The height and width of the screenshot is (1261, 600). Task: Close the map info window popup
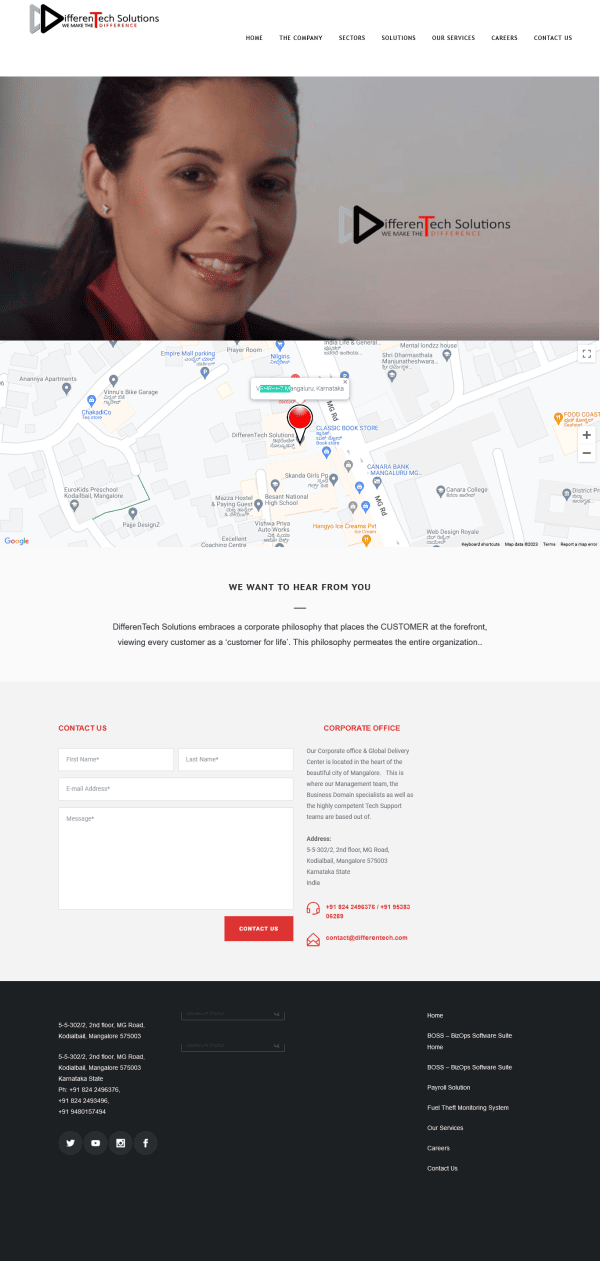345,381
